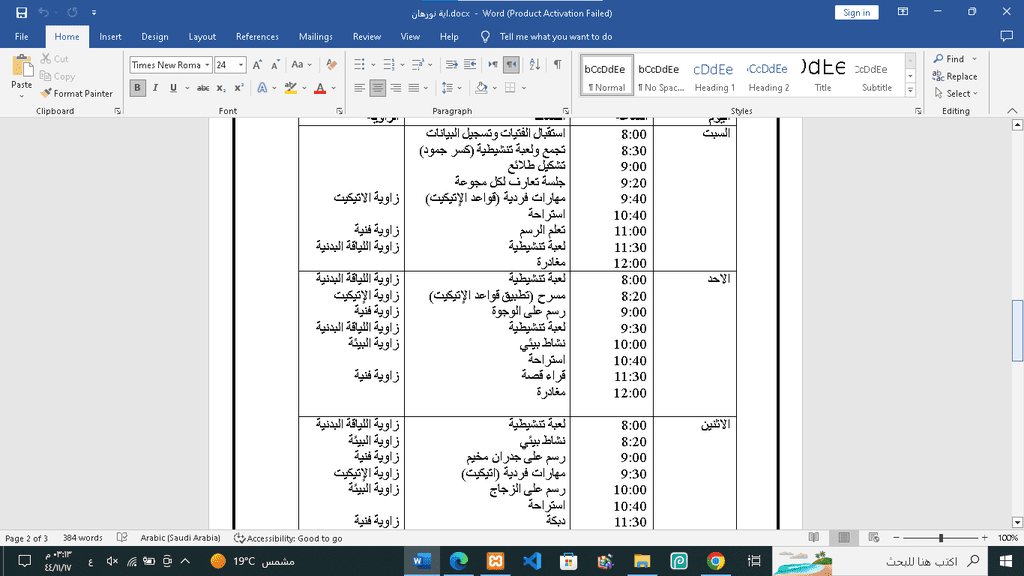Switch to the Insert tab

coord(110,37)
